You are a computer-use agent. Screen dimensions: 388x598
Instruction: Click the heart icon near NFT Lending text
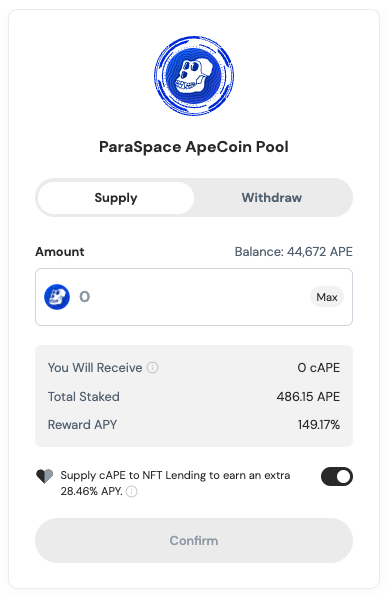point(45,476)
